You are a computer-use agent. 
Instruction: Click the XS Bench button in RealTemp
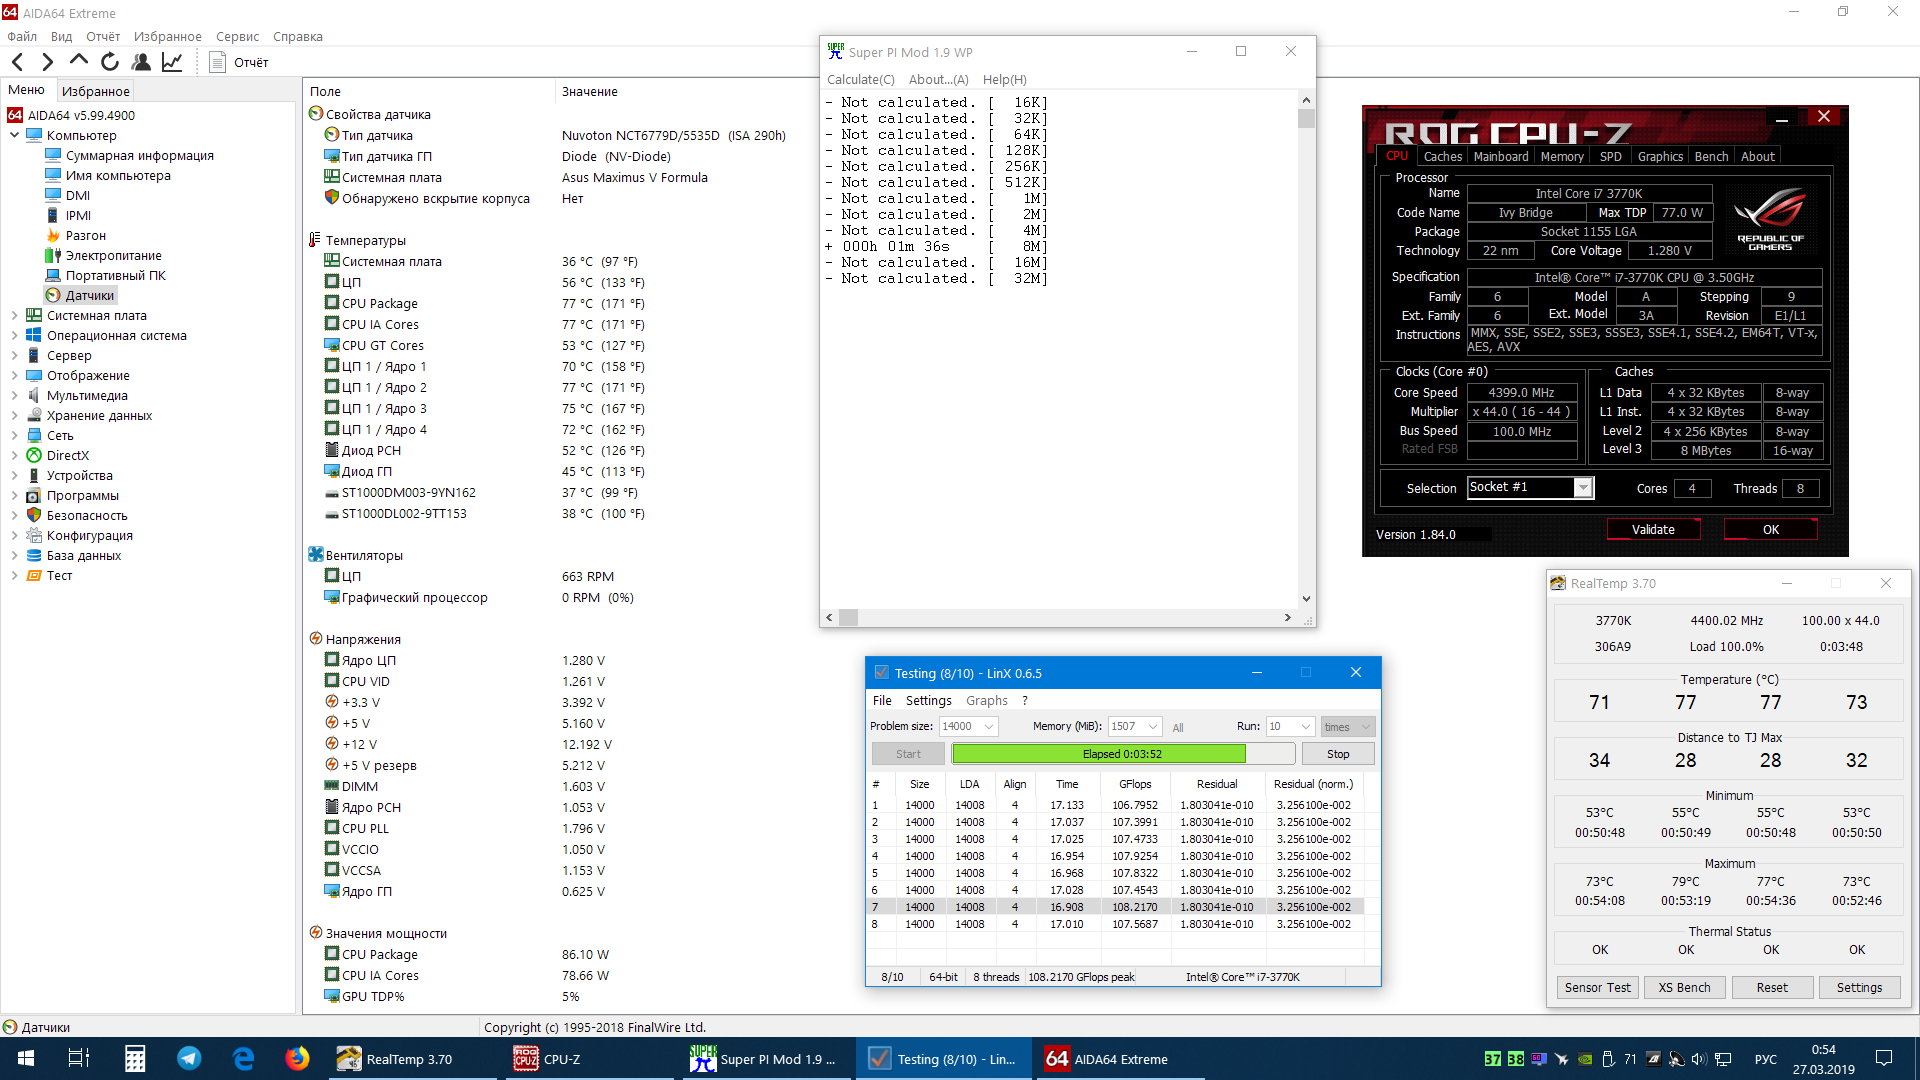click(x=1684, y=987)
